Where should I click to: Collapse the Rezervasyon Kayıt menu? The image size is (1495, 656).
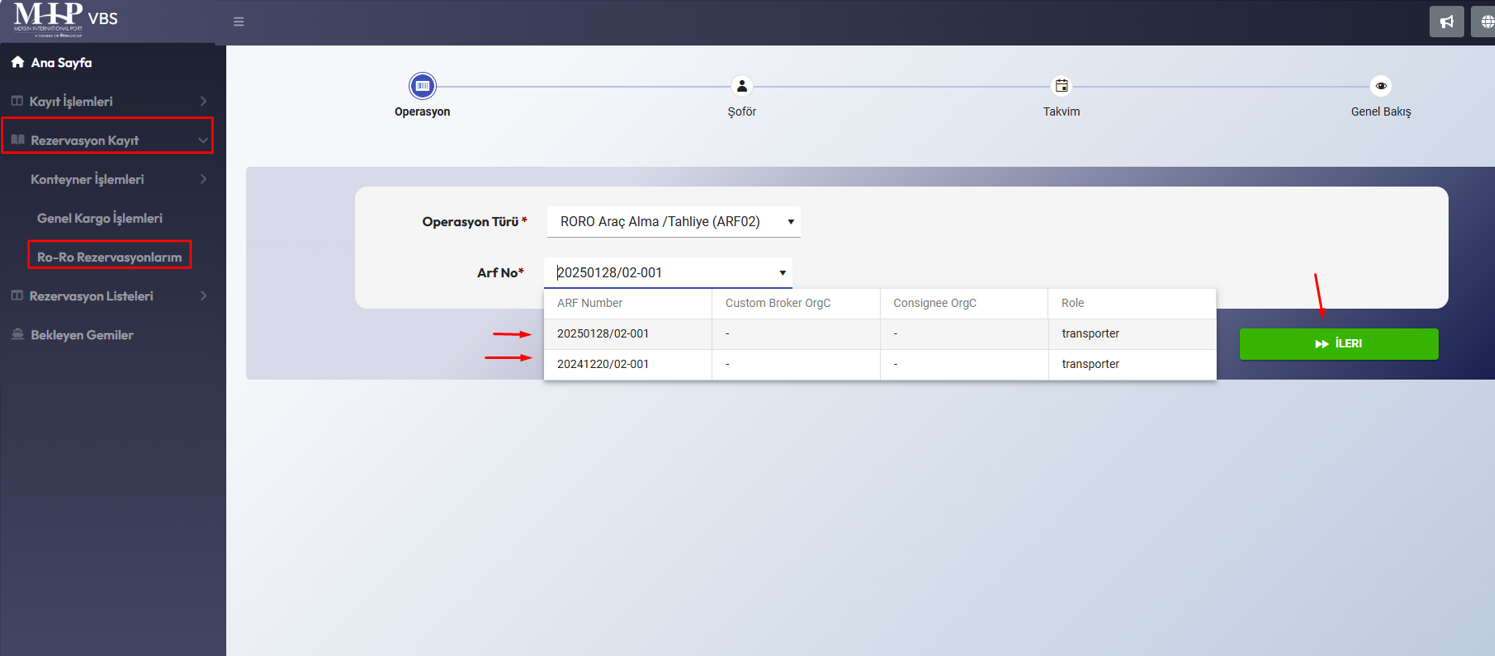coord(107,140)
